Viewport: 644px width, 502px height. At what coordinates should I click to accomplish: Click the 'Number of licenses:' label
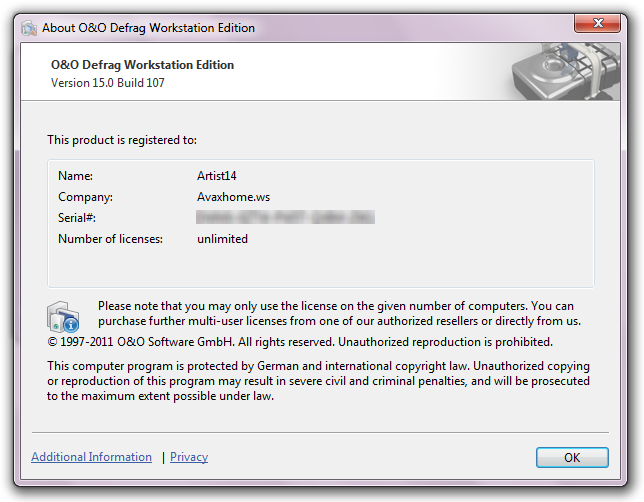point(110,239)
